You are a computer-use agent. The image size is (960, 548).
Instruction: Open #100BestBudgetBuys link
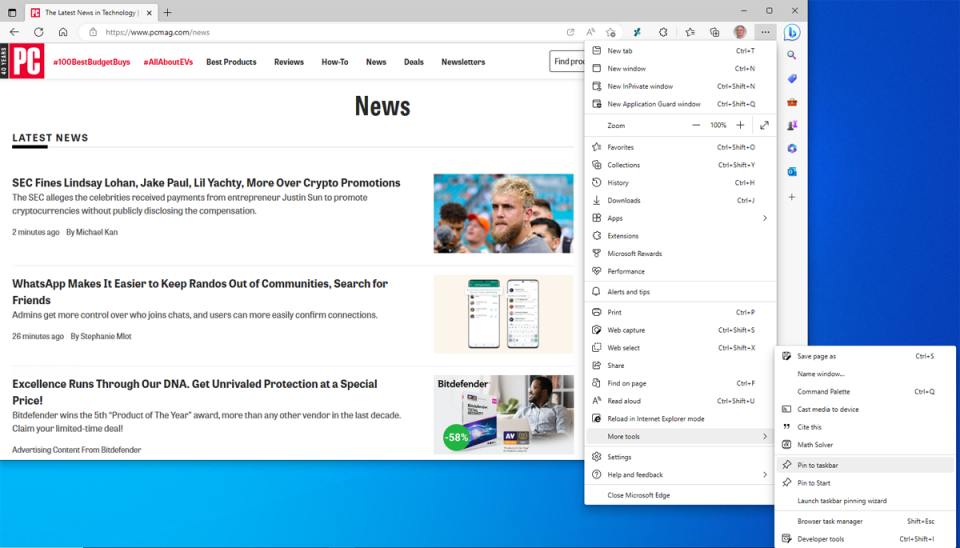pyautogui.click(x=92, y=62)
